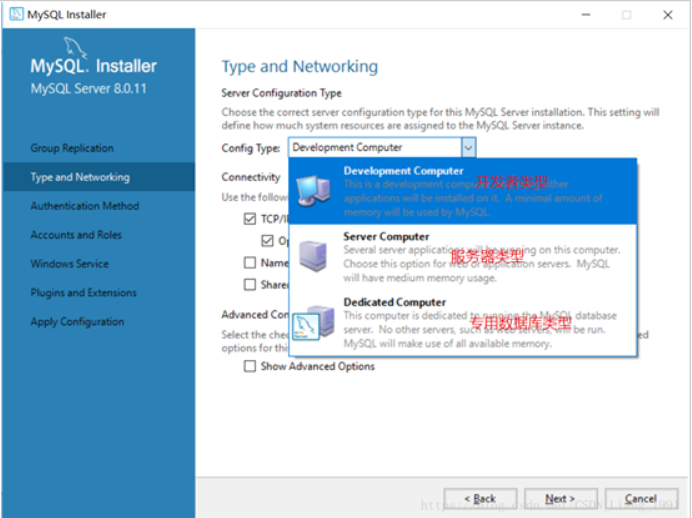The width and height of the screenshot is (692, 518).
Task: Click the Next button
Action: point(560,499)
